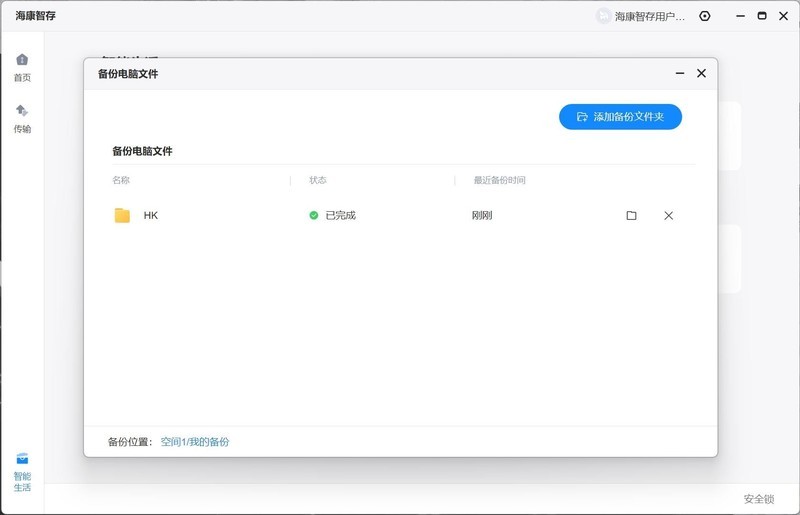Click 添加备份文件夹 button
This screenshot has height=515, width=800.
point(620,117)
